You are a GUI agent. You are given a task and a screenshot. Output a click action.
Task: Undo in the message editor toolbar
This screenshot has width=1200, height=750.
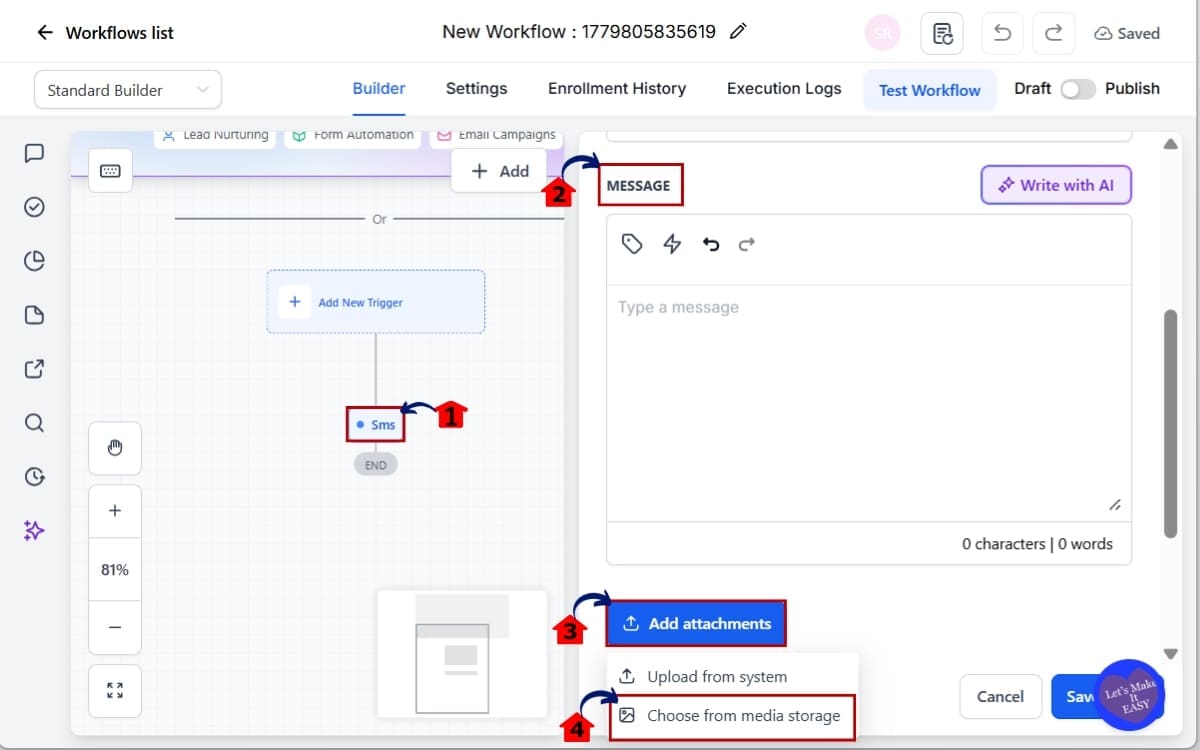pos(711,244)
